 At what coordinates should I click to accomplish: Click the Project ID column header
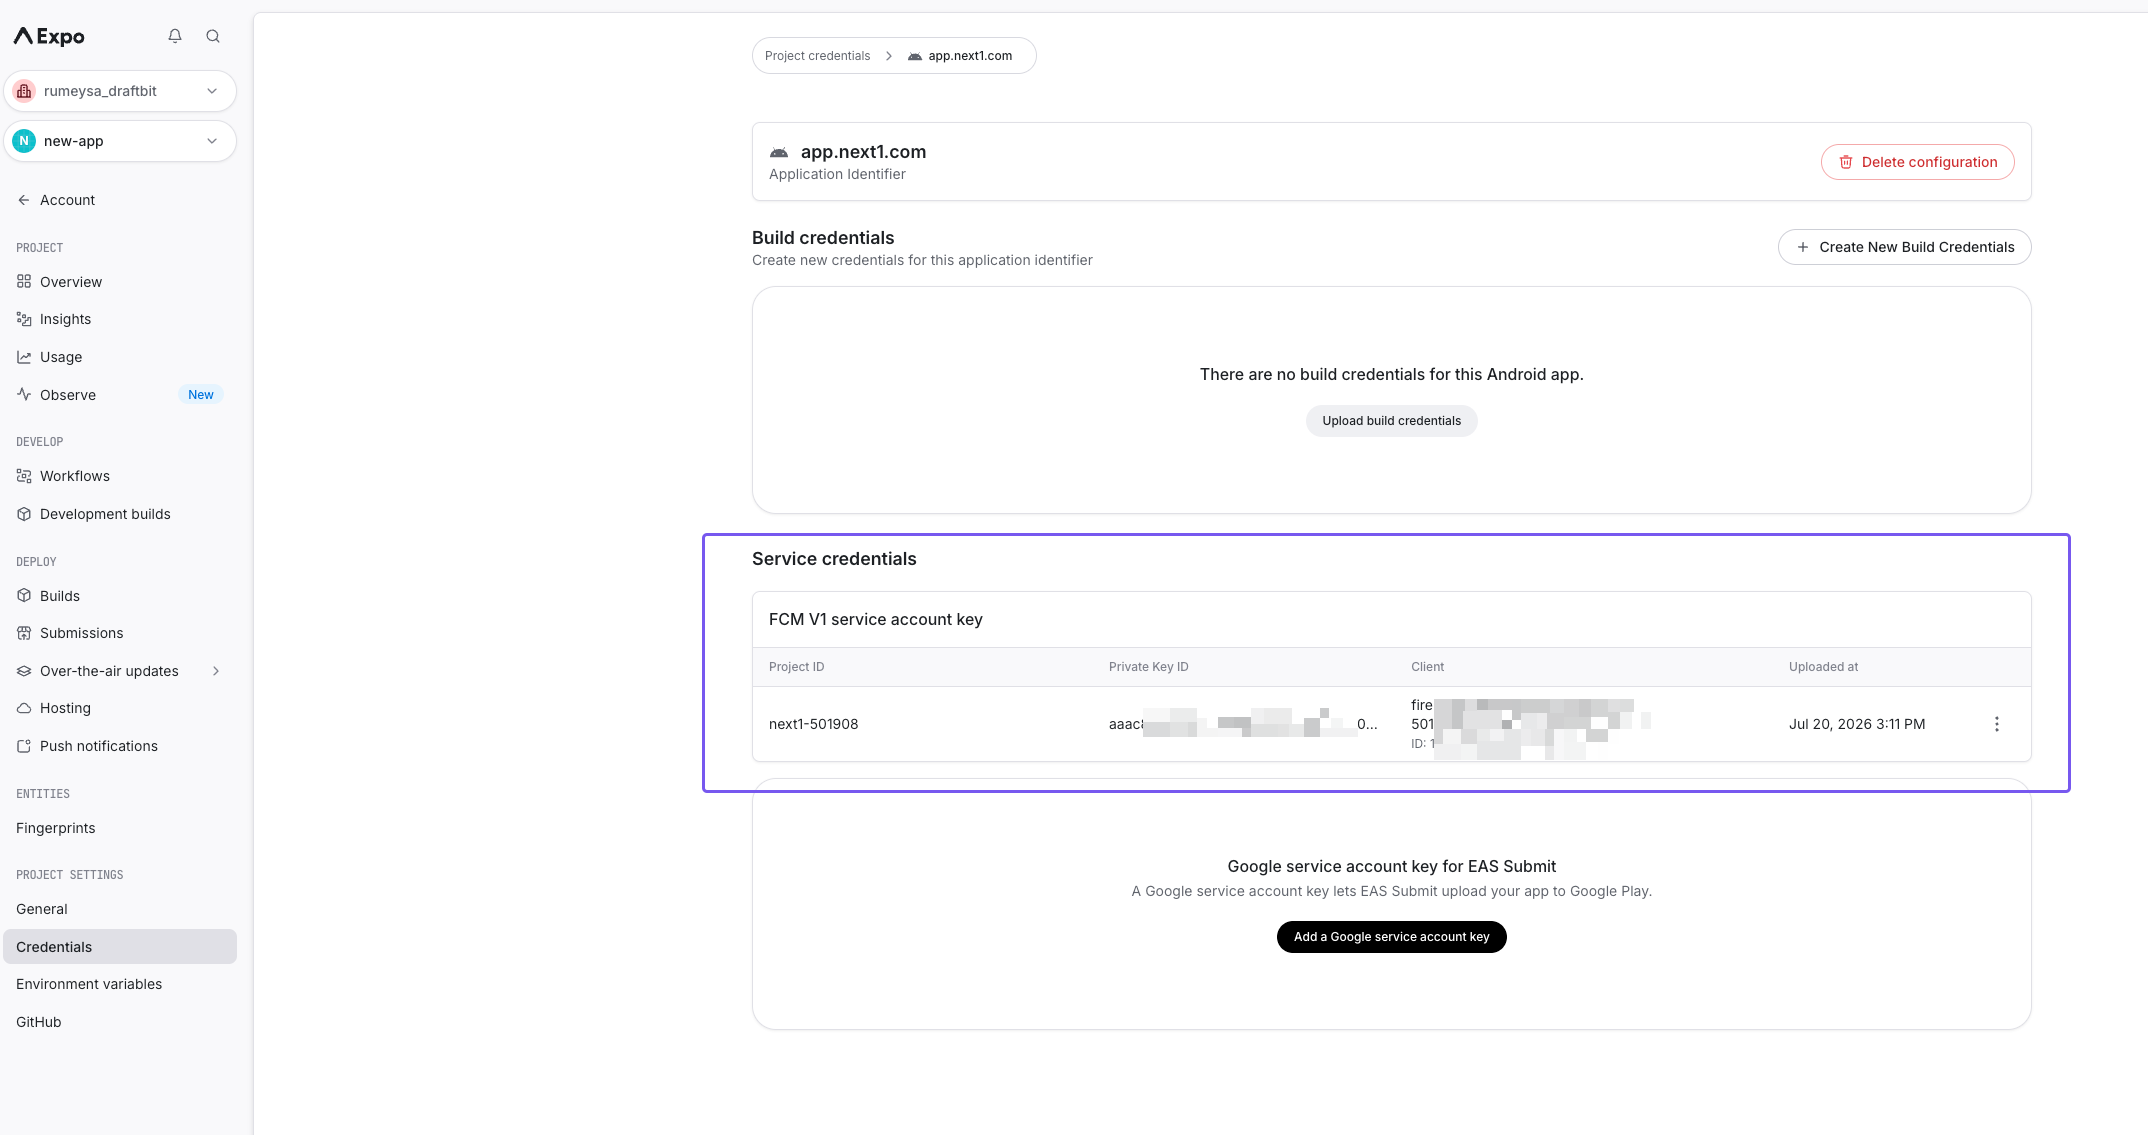tap(796, 667)
